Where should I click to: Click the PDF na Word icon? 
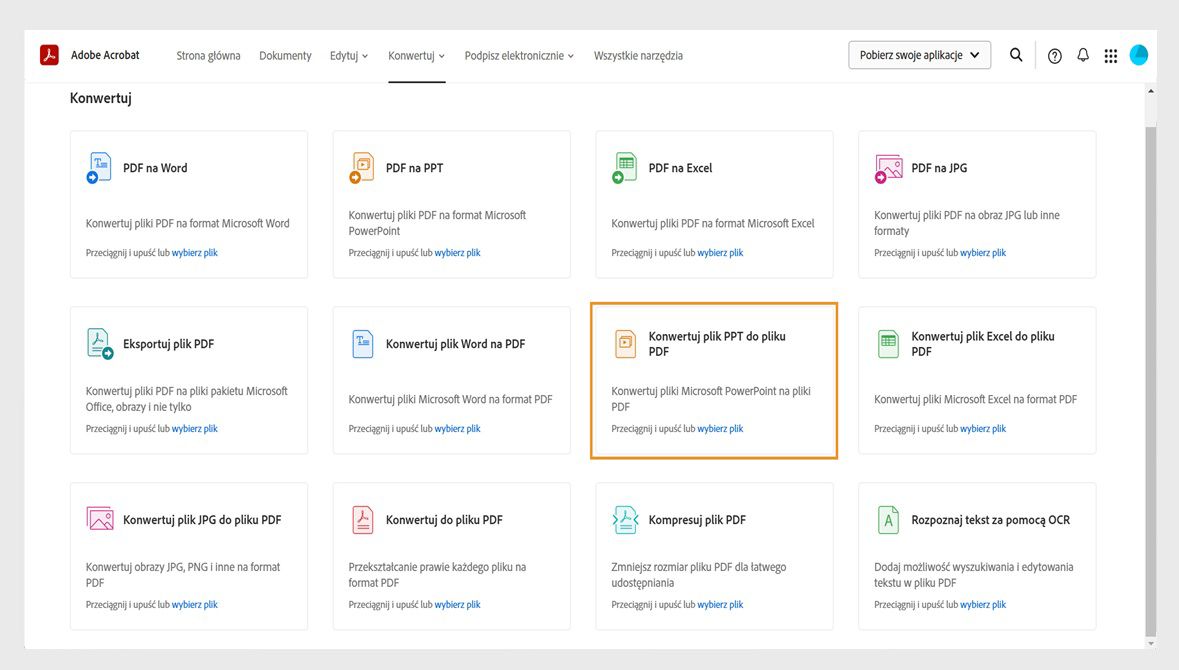point(99,168)
